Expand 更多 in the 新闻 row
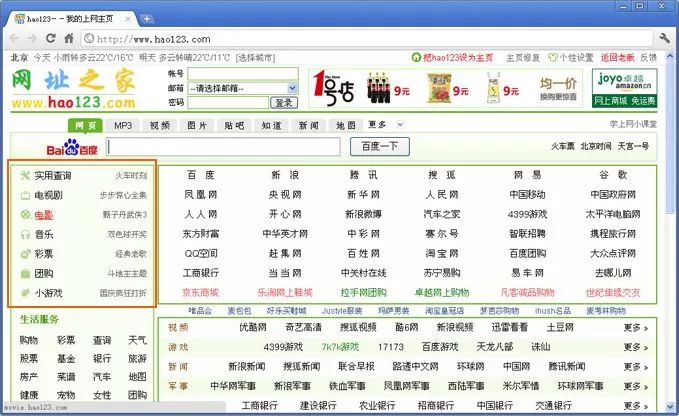 pos(636,367)
